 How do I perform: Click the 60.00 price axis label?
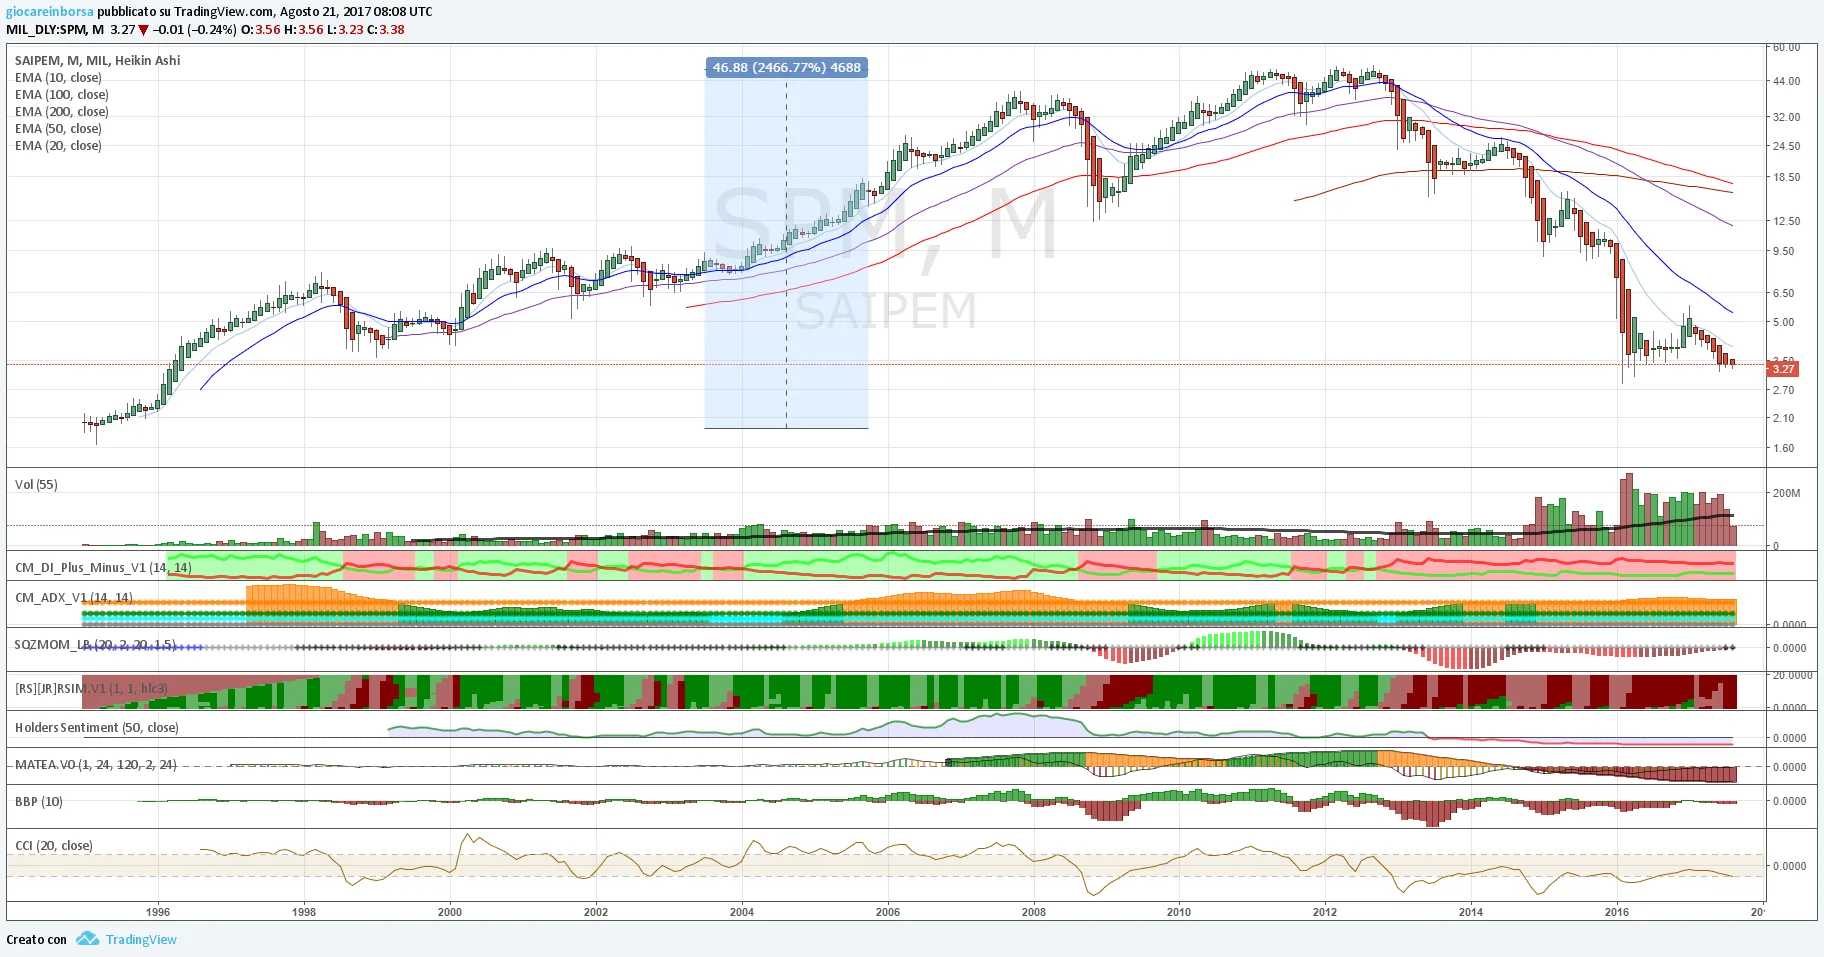pos(1786,47)
